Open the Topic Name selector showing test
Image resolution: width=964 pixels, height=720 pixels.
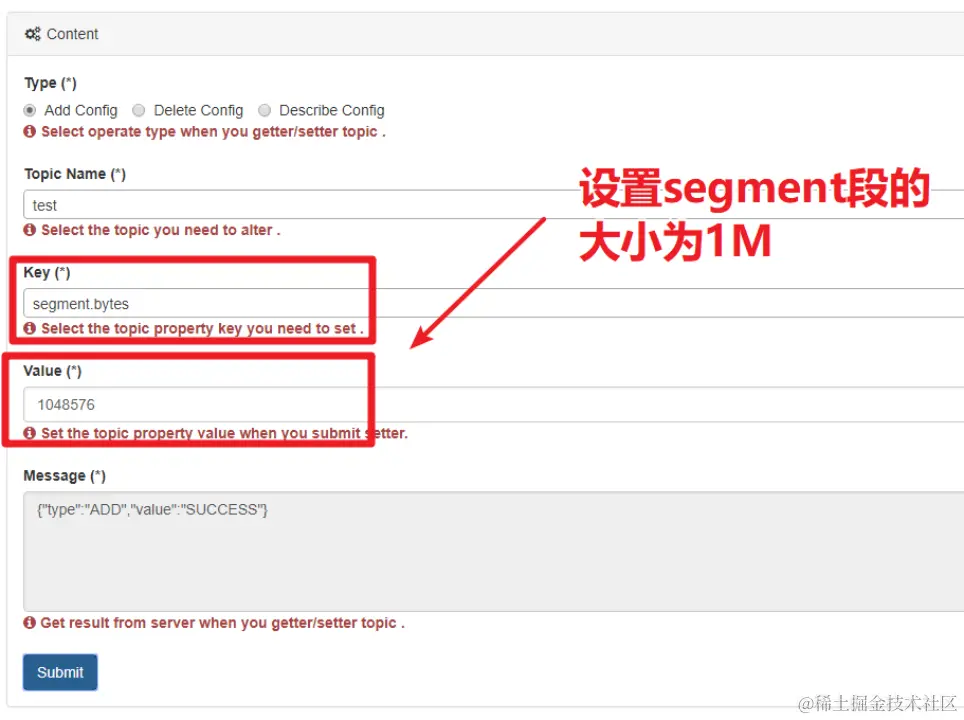[494, 205]
